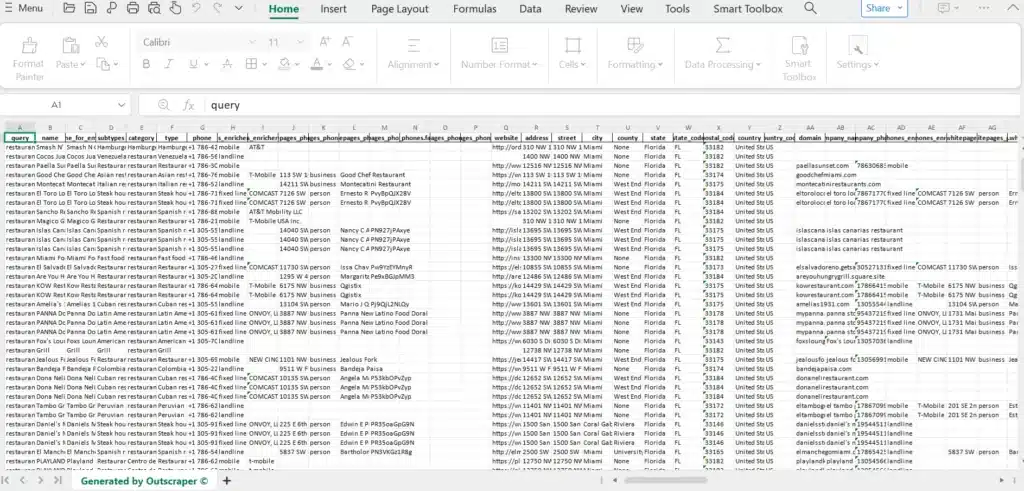Viewport: 1024px width, 491px height.
Task: Click the Number Format icon
Action: coord(500,45)
